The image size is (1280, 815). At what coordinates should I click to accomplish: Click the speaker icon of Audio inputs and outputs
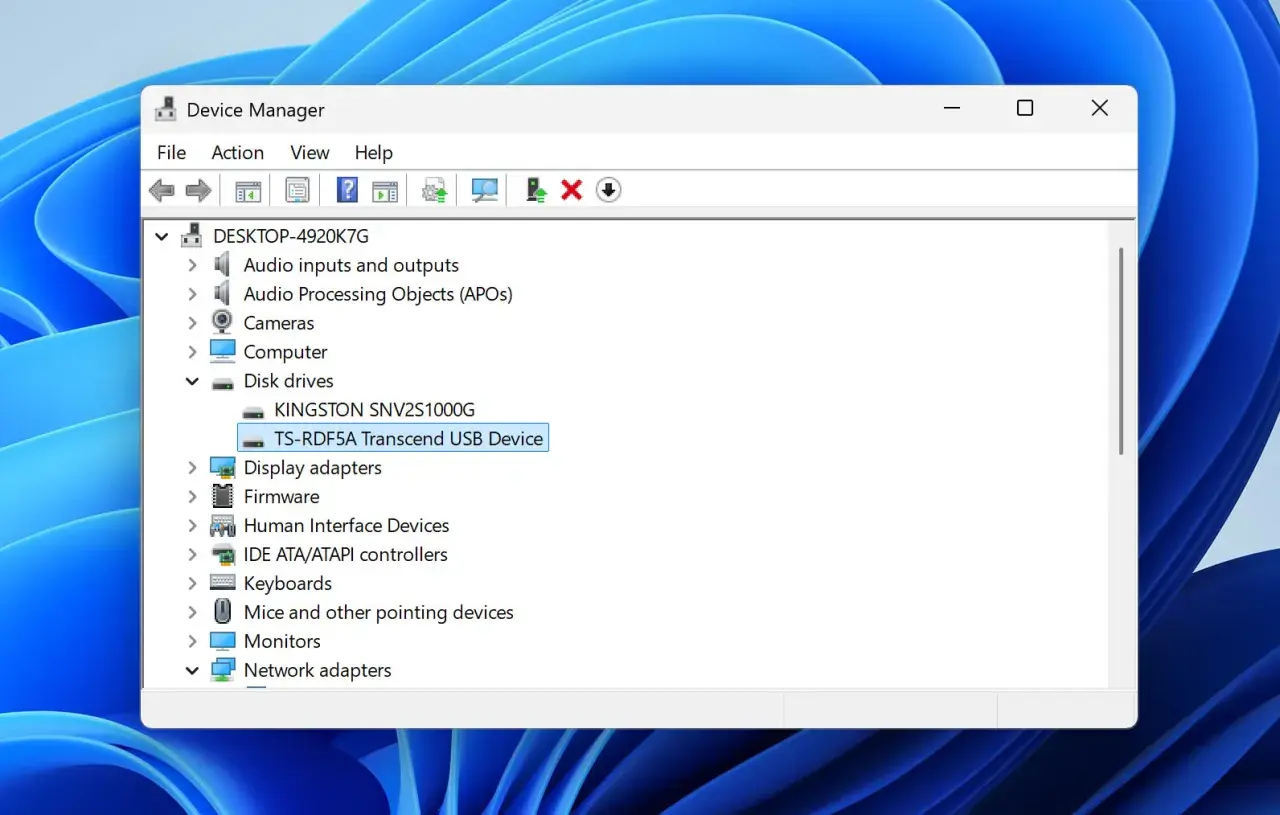pyautogui.click(x=222, y=265)
